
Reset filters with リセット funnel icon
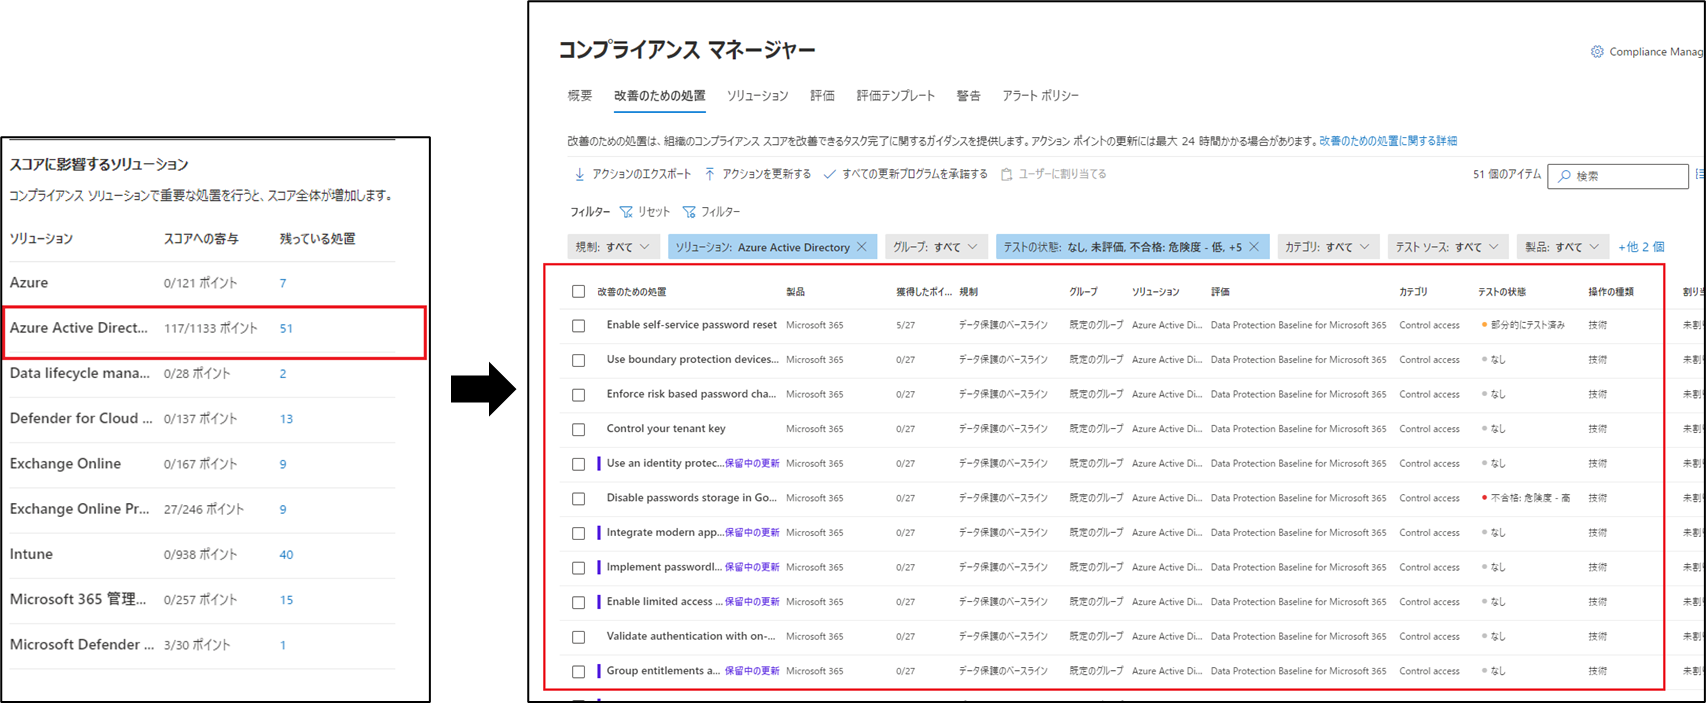click(x=626, y=212)
